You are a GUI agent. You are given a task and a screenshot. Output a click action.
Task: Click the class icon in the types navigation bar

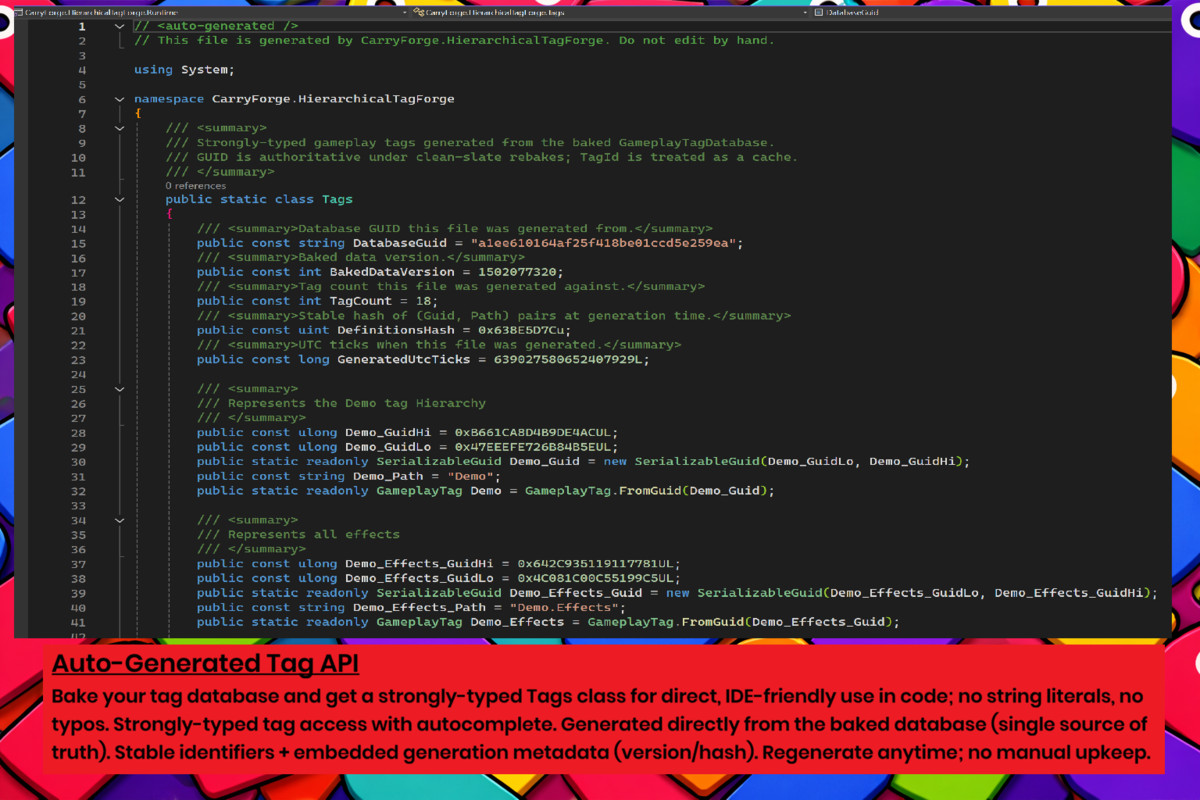coord(419,13)
